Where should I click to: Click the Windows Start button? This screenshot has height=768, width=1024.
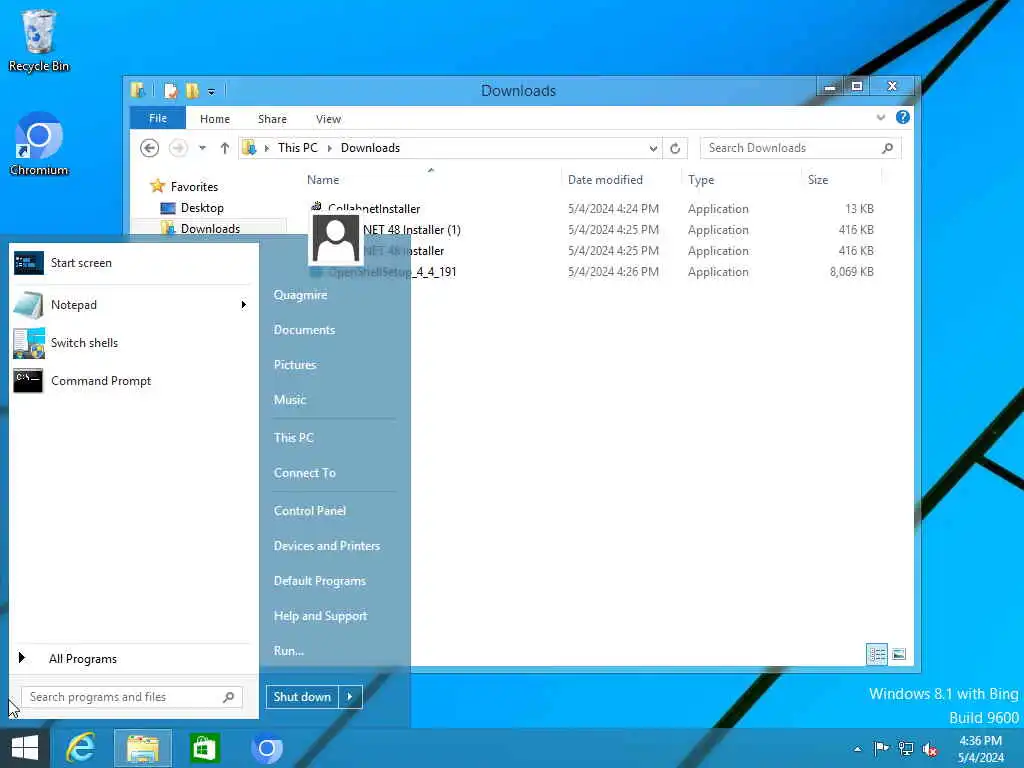[x=25, y=748]
